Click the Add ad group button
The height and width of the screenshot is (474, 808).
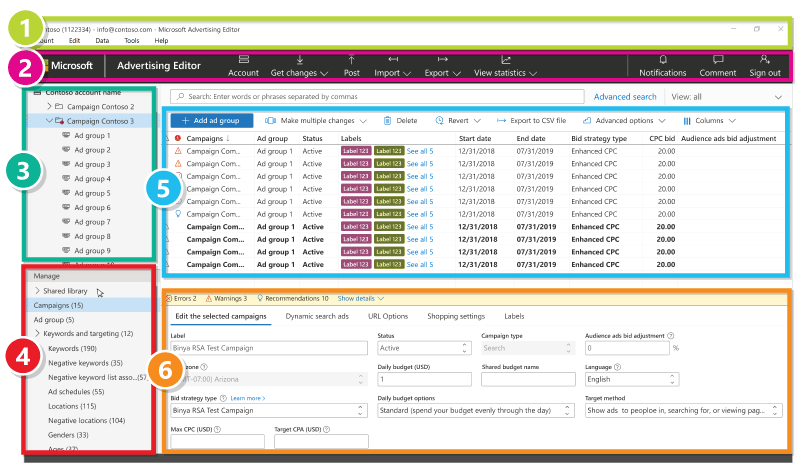click(x=212, y=121)
